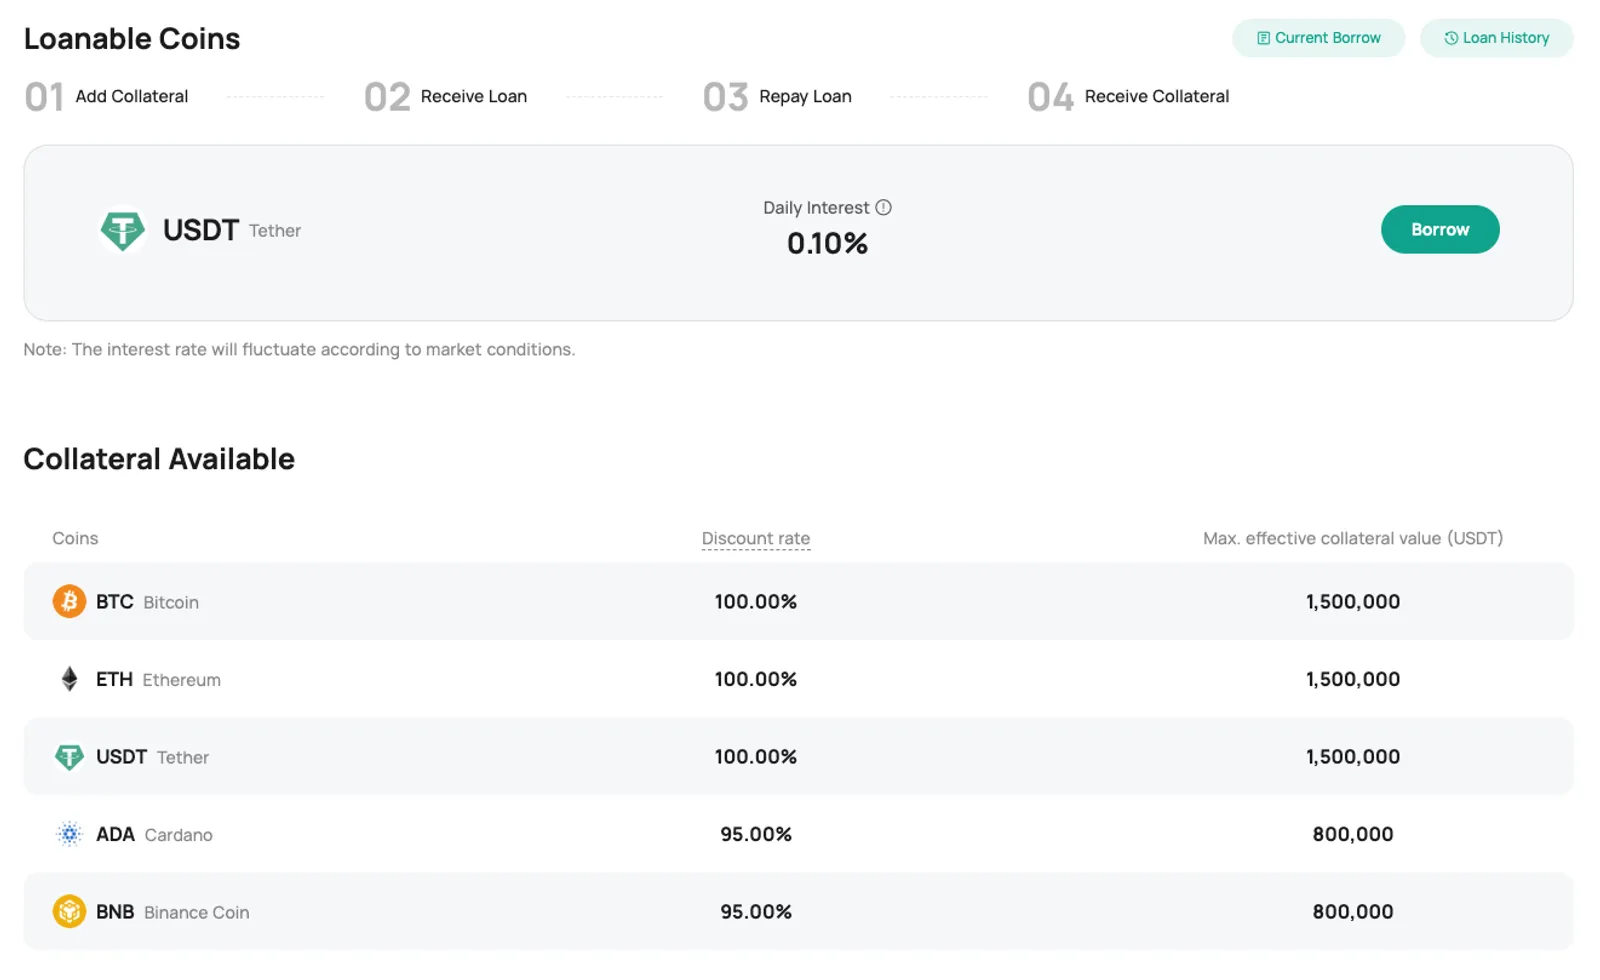The height and width of the screenshot is (980, 1600).
Task: Click the Bitcoin coin icon
Action: point(69,601)
